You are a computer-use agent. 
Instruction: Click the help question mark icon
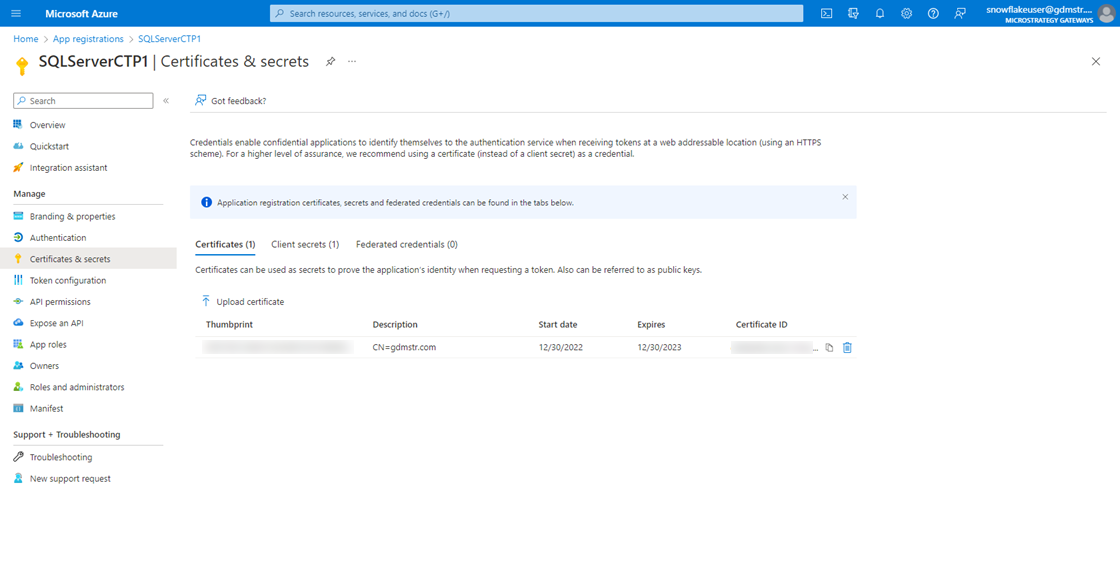933,13
